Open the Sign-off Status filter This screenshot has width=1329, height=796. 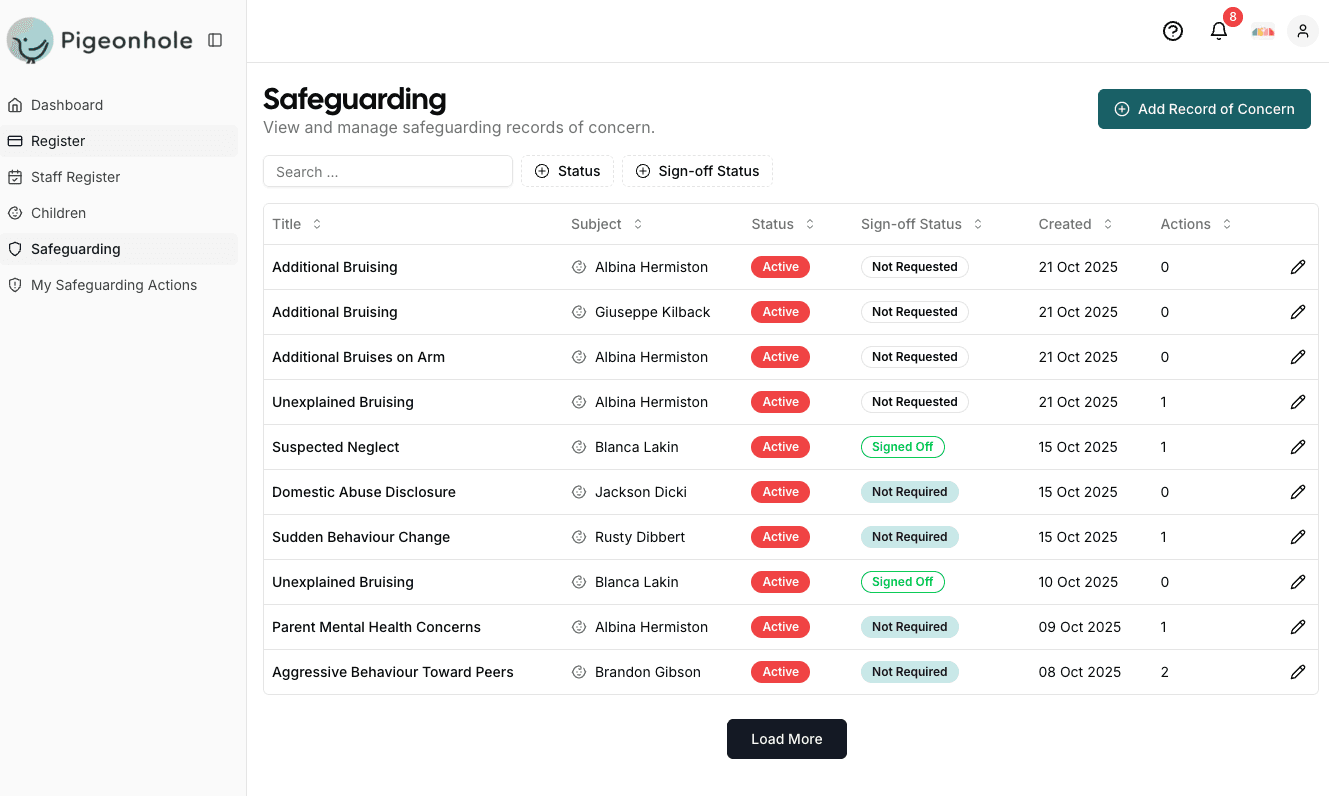(697, 171)
